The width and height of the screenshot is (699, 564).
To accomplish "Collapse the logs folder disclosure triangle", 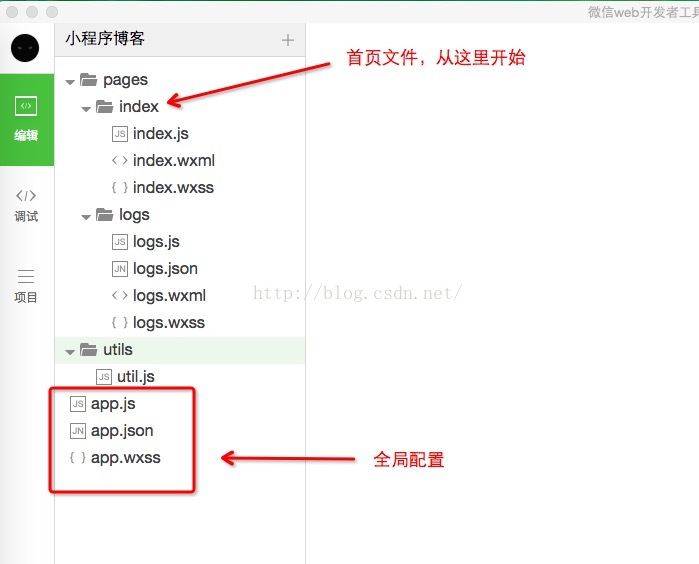I will point(86,216).
